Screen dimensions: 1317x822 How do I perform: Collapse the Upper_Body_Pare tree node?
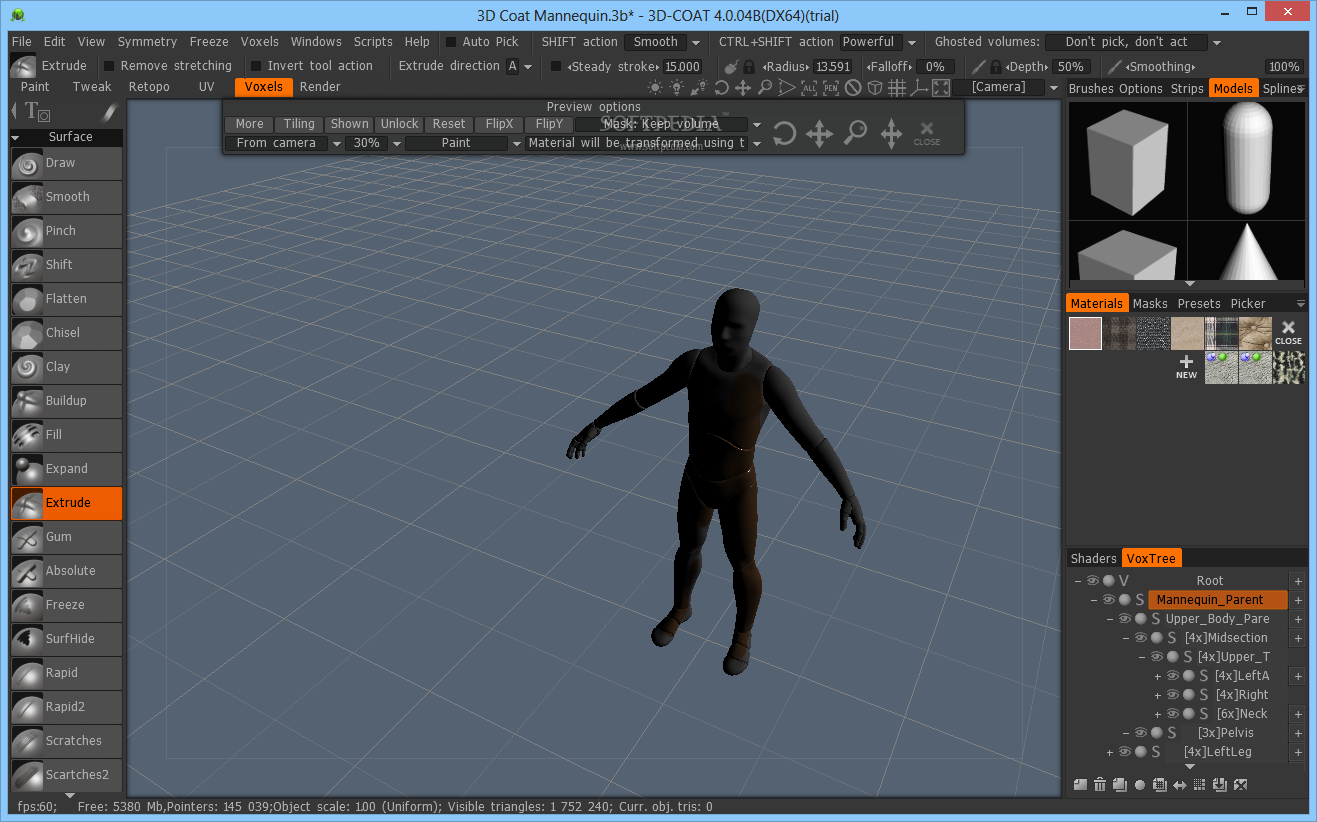(x=1110, y=619)
